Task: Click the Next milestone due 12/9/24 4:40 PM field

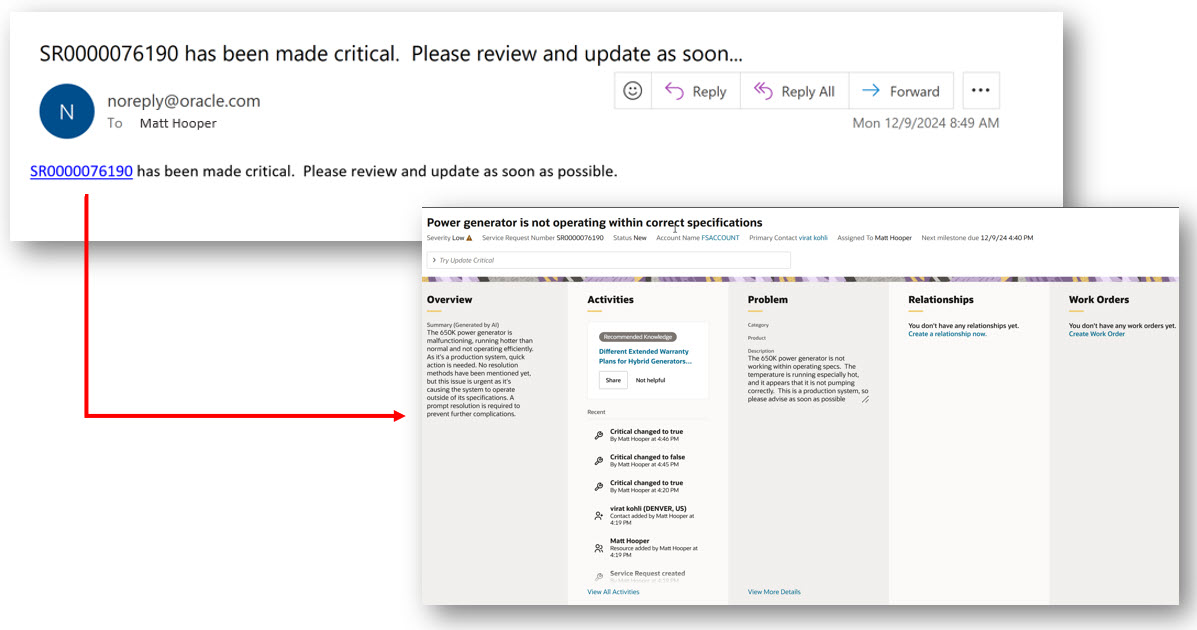Action: point(977,238)
